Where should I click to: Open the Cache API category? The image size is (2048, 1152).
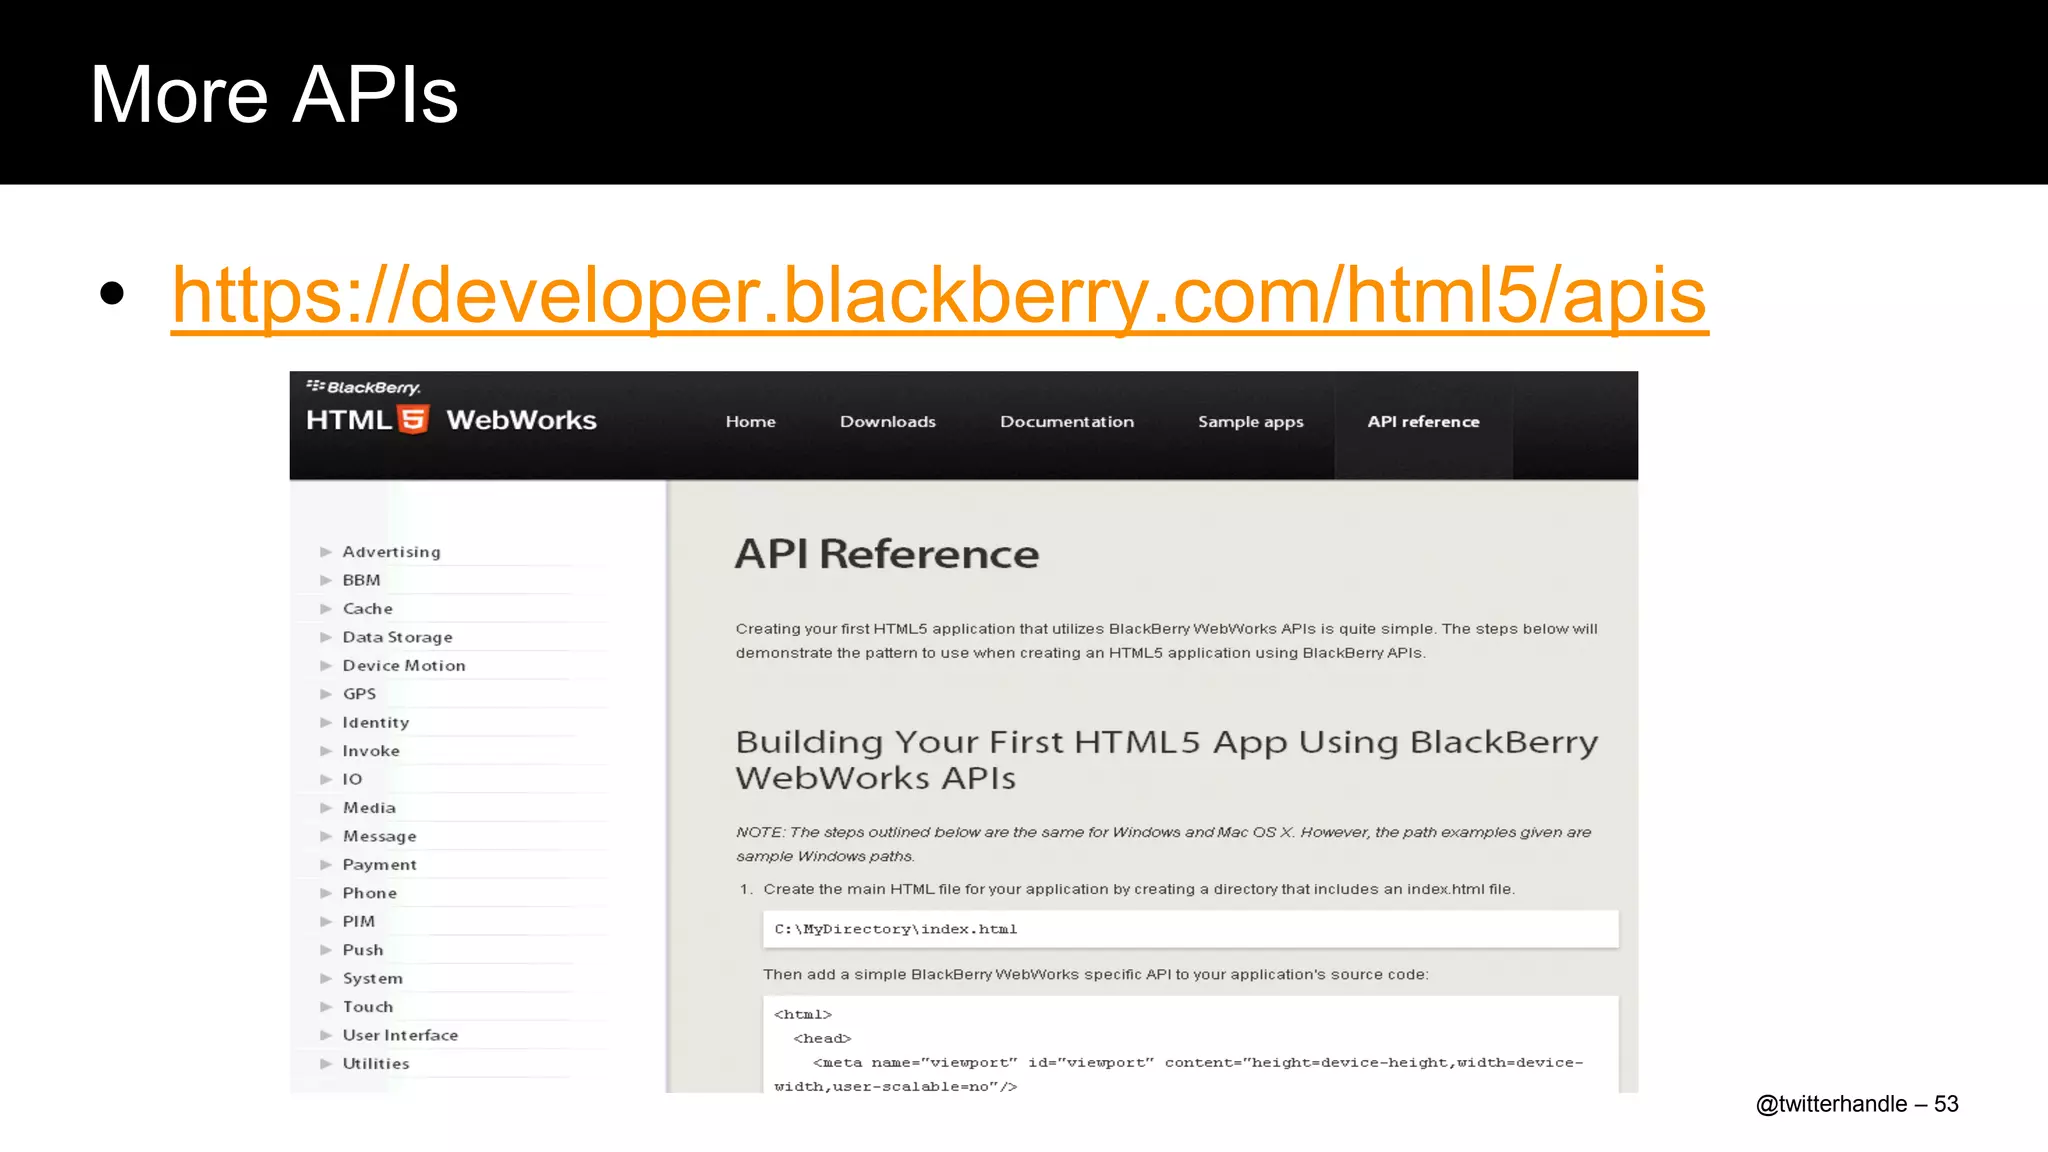[367, 609]
